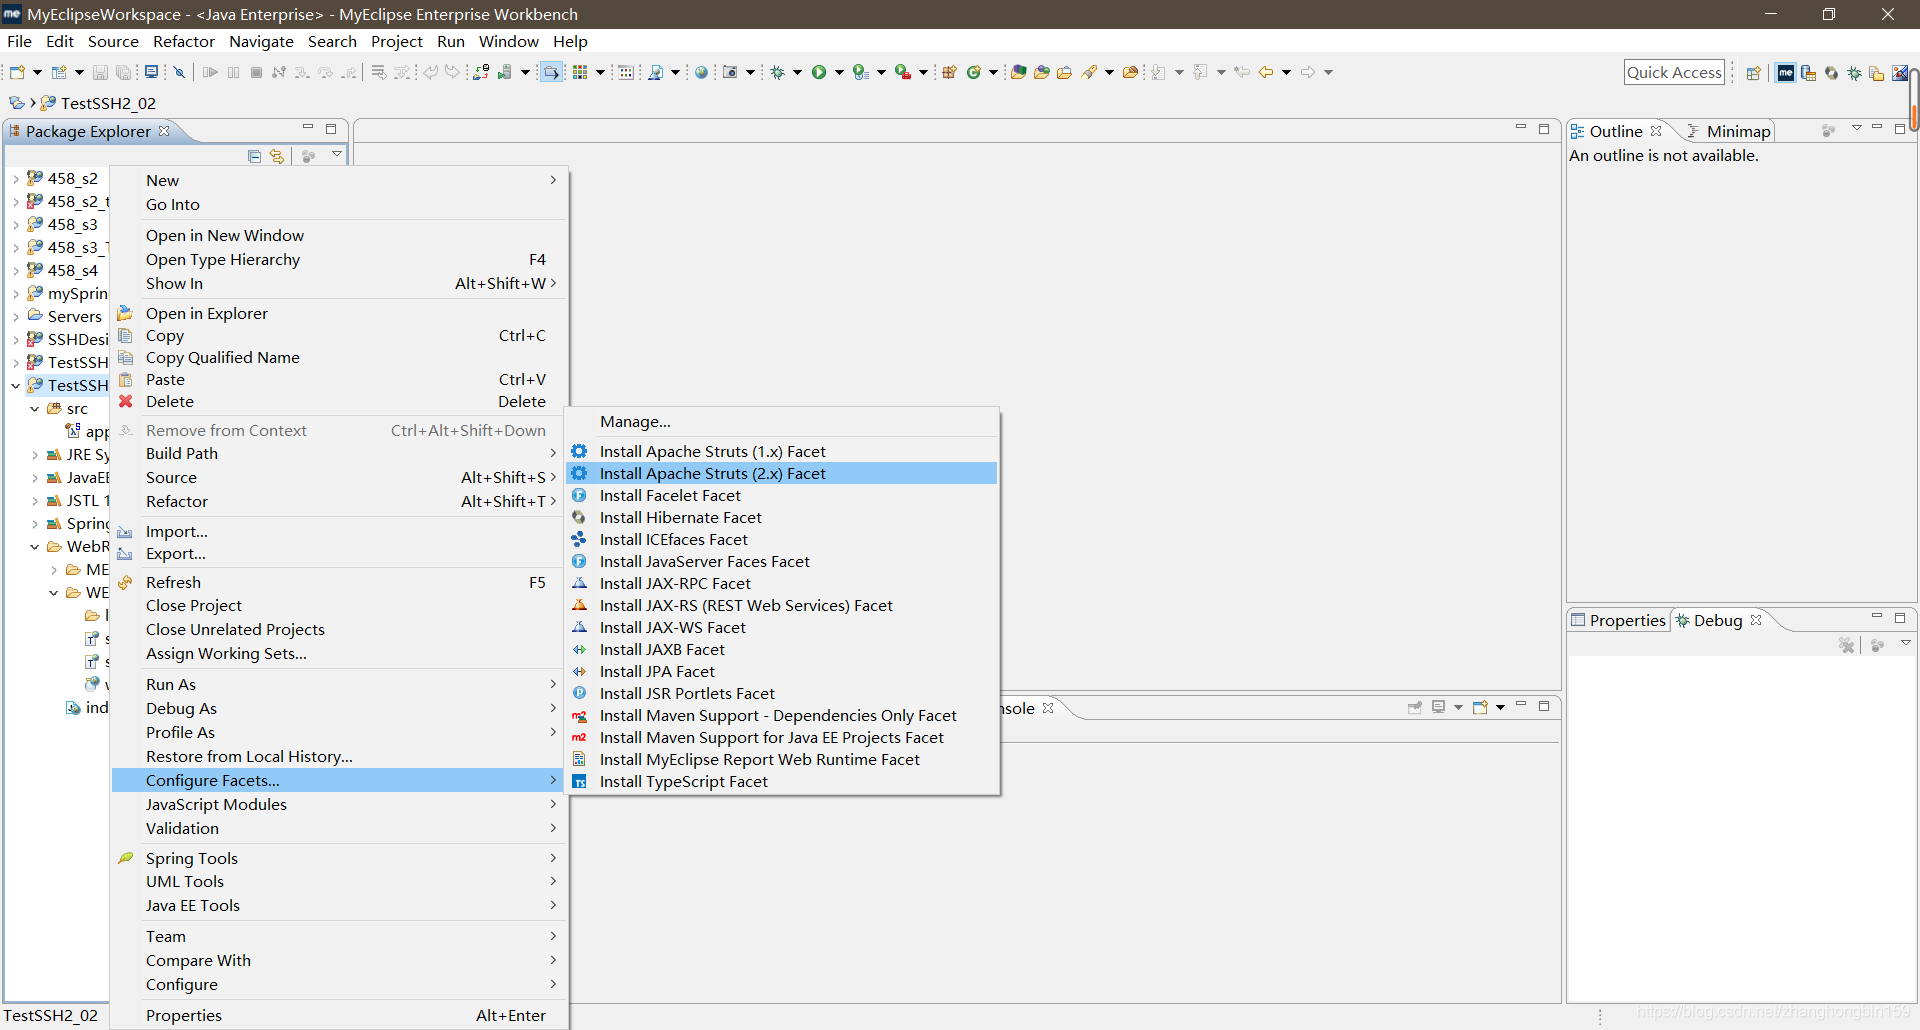Collapse the WebRoot folder node
The image size is (1920, 1030).
pos(35,547)
